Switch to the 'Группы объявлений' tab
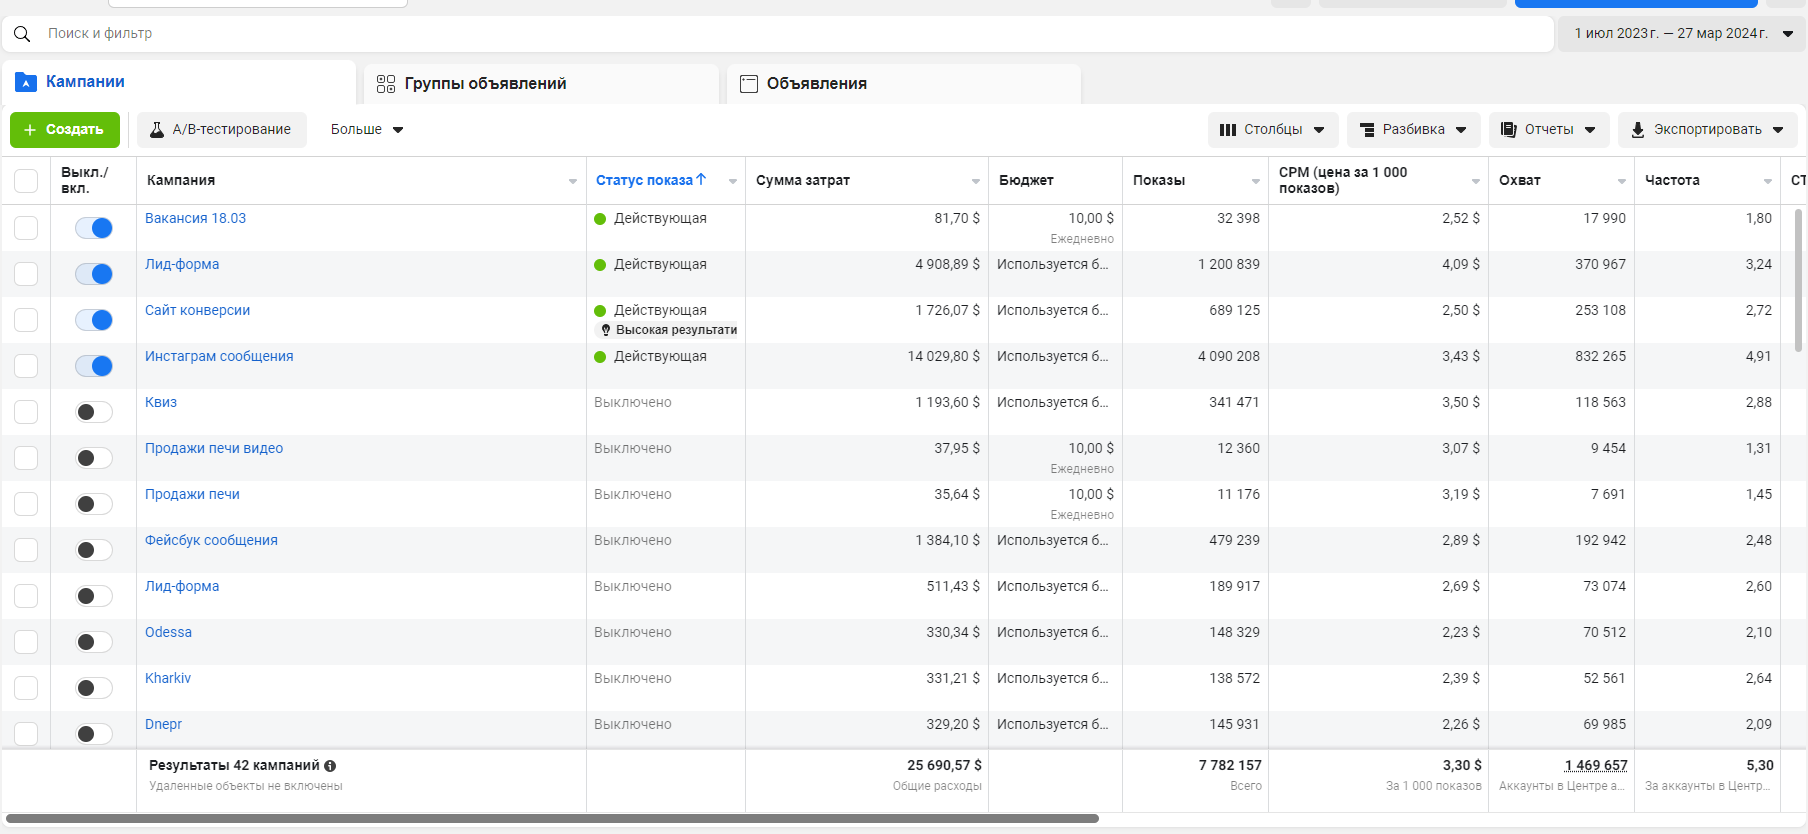 point(541,84)
